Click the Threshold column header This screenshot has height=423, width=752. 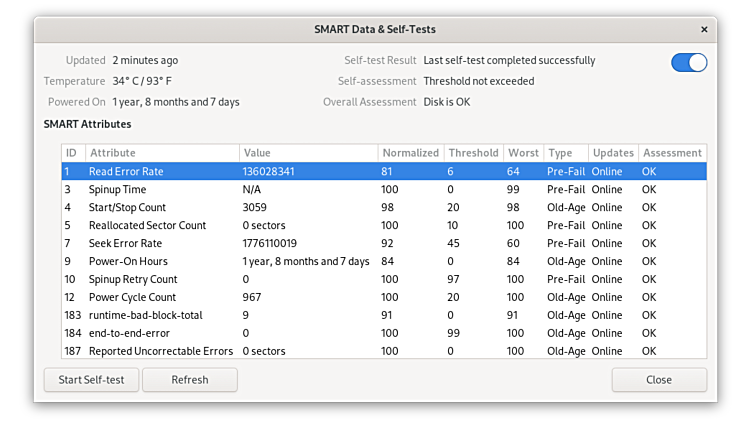(473, 153)
